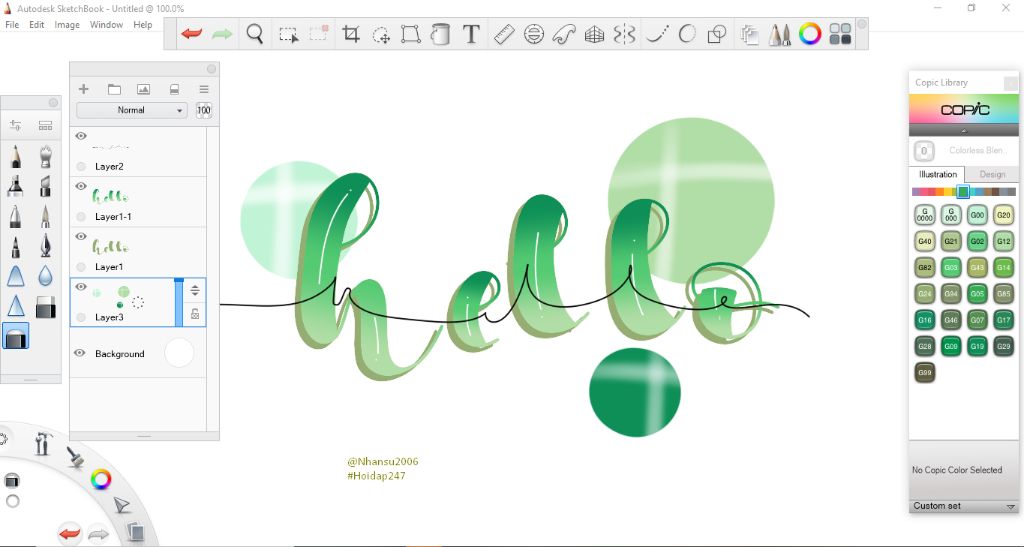1024x547 pixels.
Task: Open the Color Editor wheel in toolbar
Action: (x=810, y=34)
